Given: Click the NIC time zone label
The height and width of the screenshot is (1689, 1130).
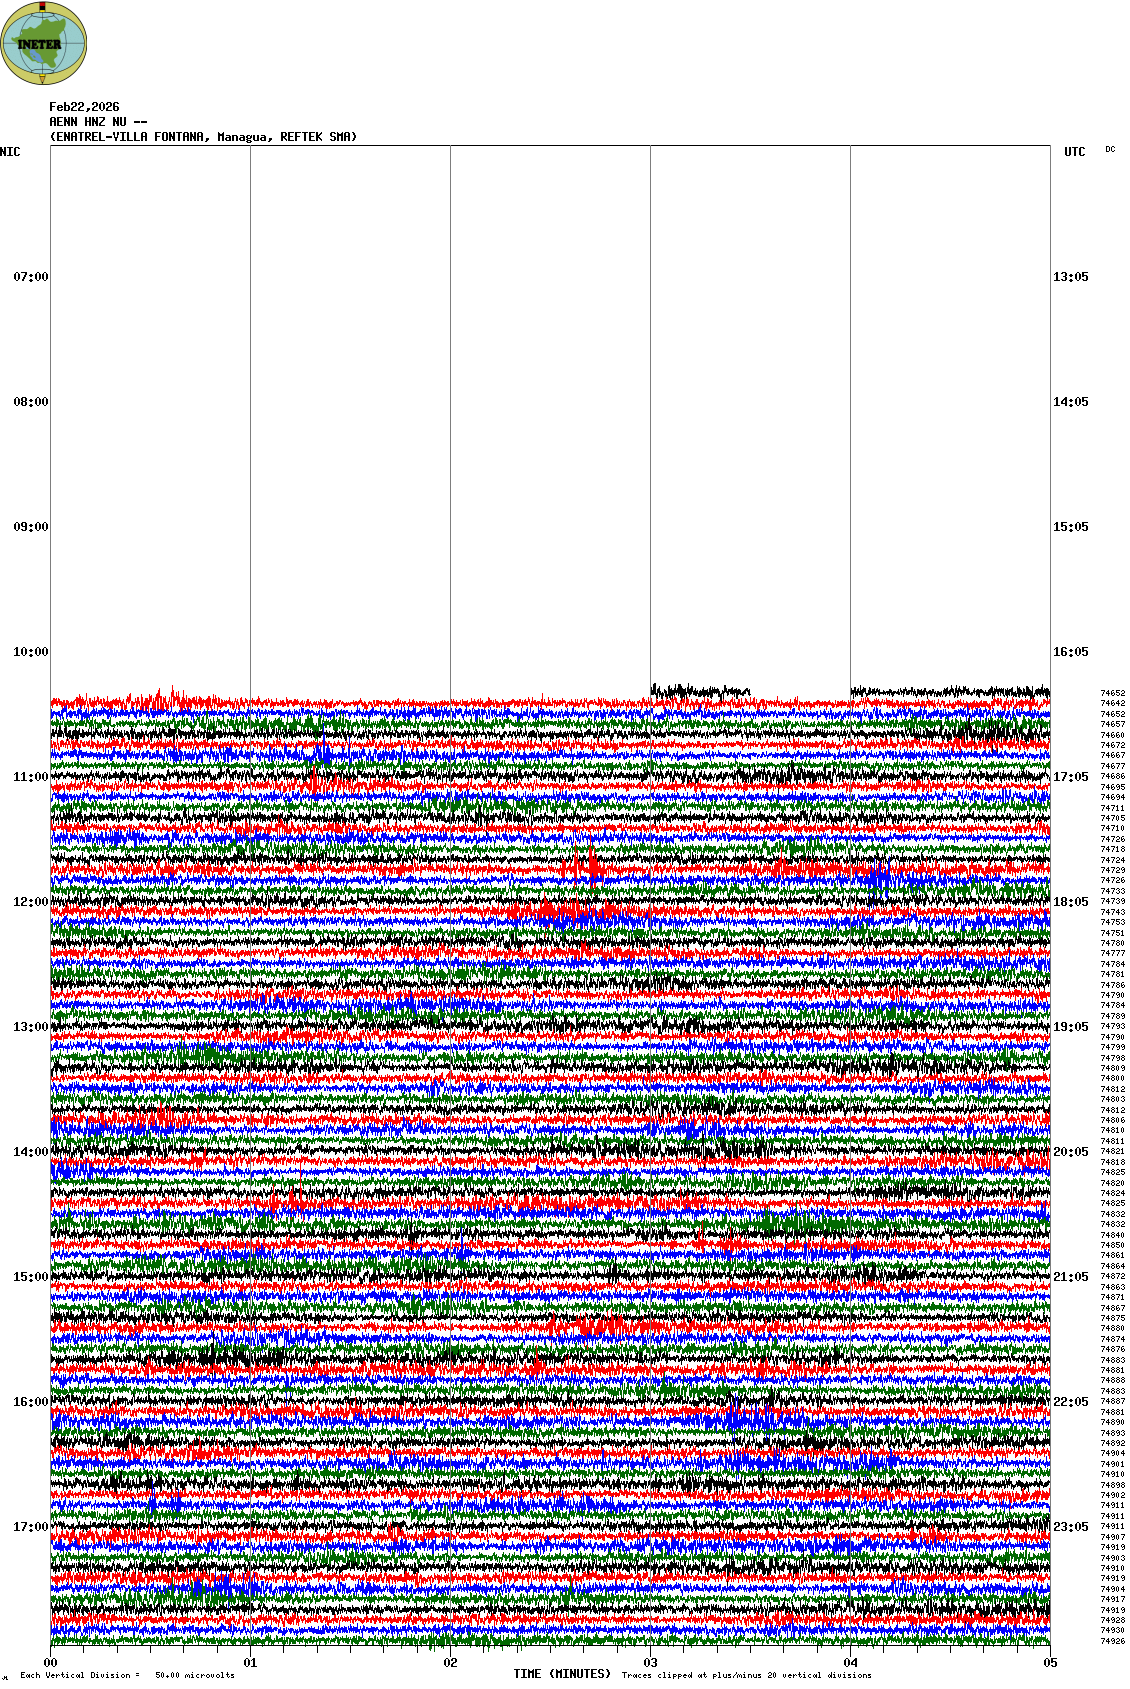Looking at the screenshot, I should pyautogui.click(x=10, y=152).
